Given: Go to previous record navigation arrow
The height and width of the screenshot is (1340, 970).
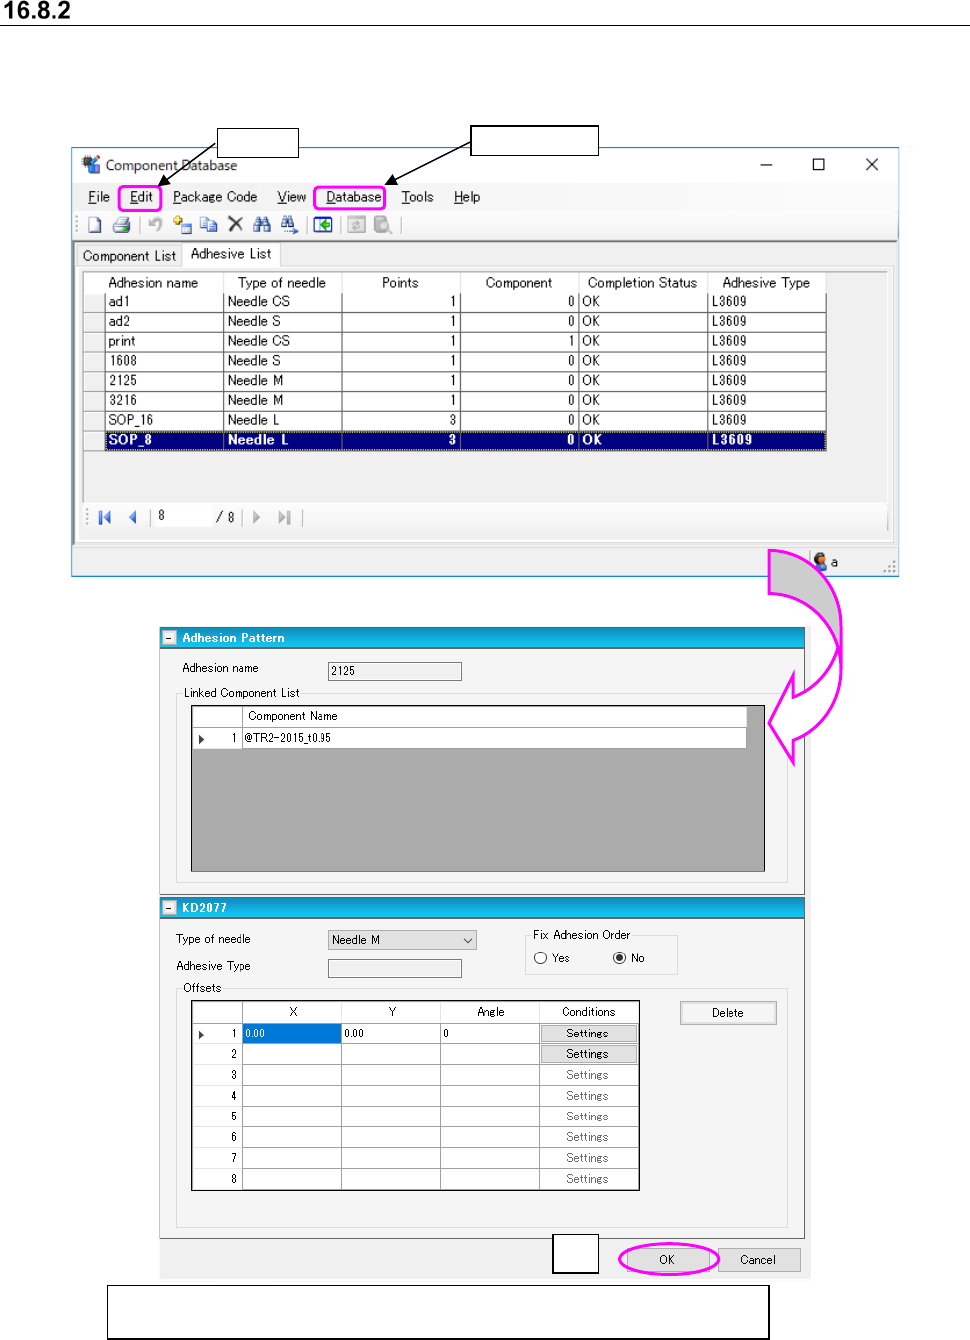Looking at the screenshot, I should click(132, 517).
